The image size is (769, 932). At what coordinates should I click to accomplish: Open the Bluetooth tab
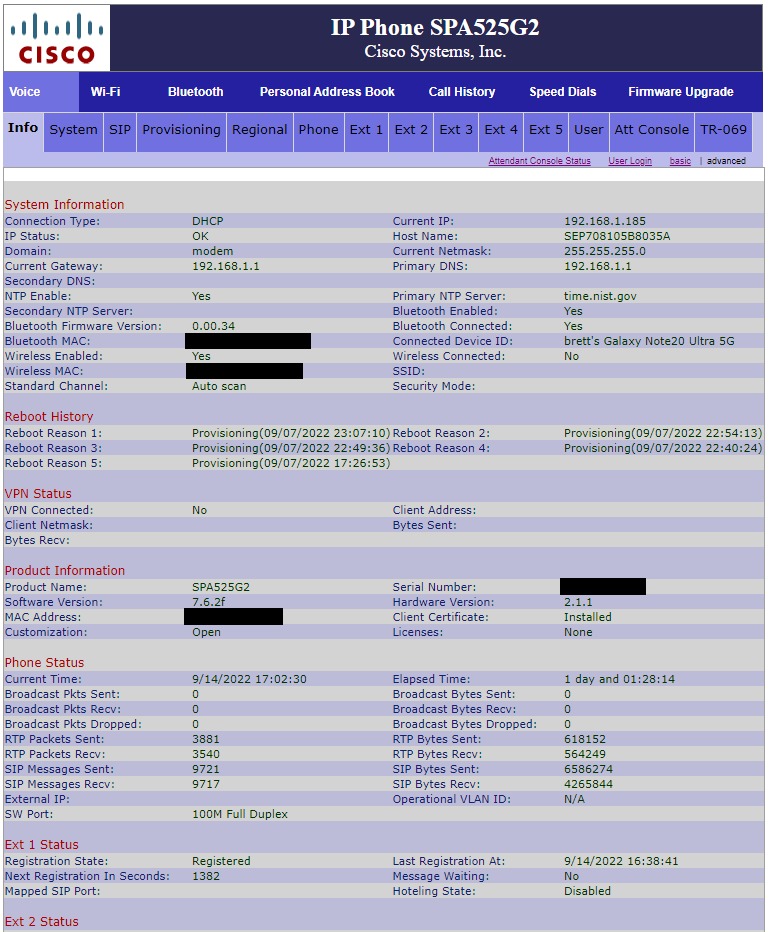click(x=196, y=92)
